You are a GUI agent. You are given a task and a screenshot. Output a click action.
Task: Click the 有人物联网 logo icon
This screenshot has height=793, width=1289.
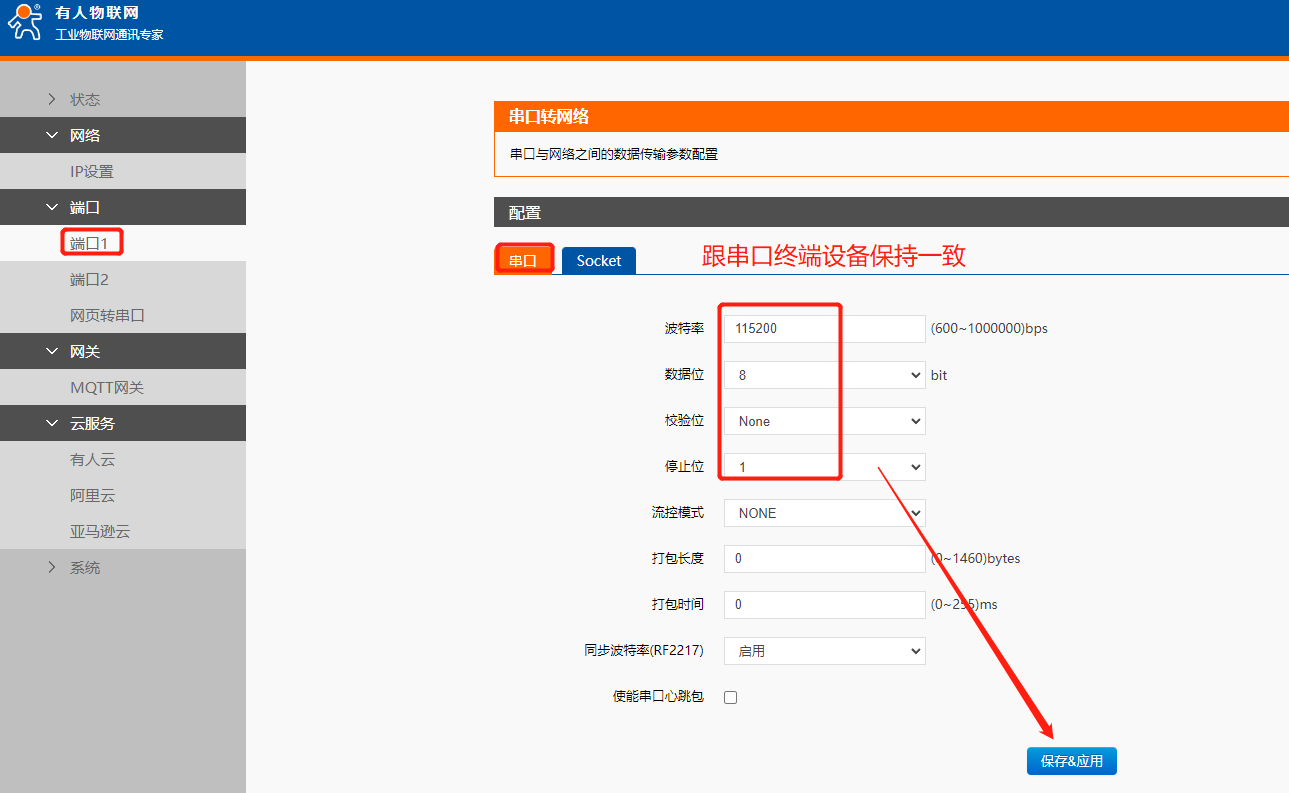25,22
